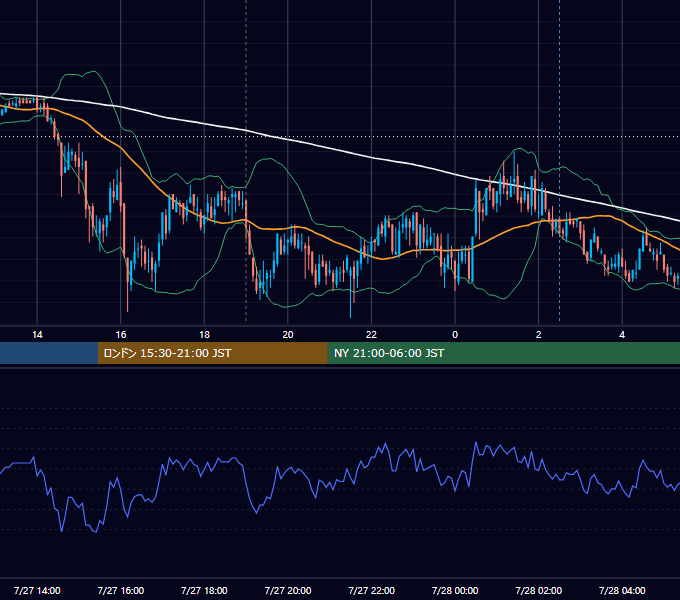Image resolution: width=680 pixels, height=600 pixels.
Task: Select the NY 21:00-06:00 JST session bar
Action: (x=503, y=353)
